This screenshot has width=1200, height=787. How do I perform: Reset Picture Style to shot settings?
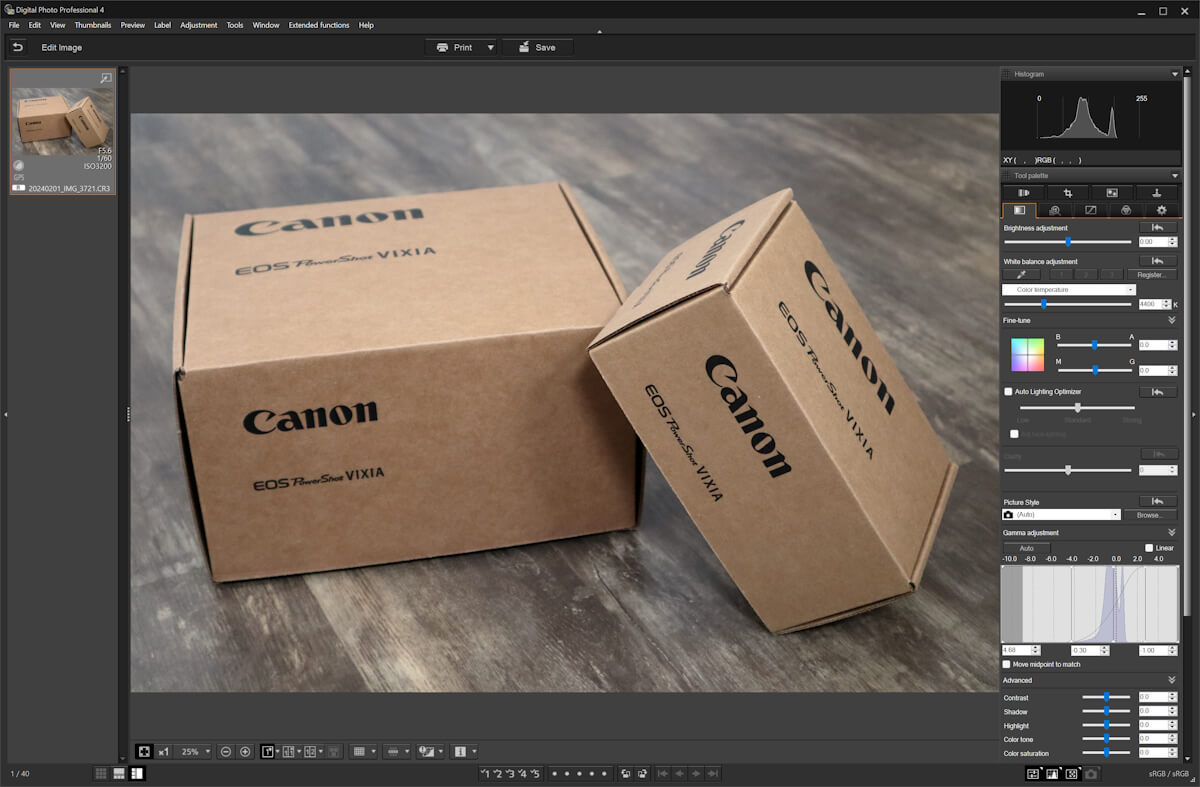coord(1158,502)
